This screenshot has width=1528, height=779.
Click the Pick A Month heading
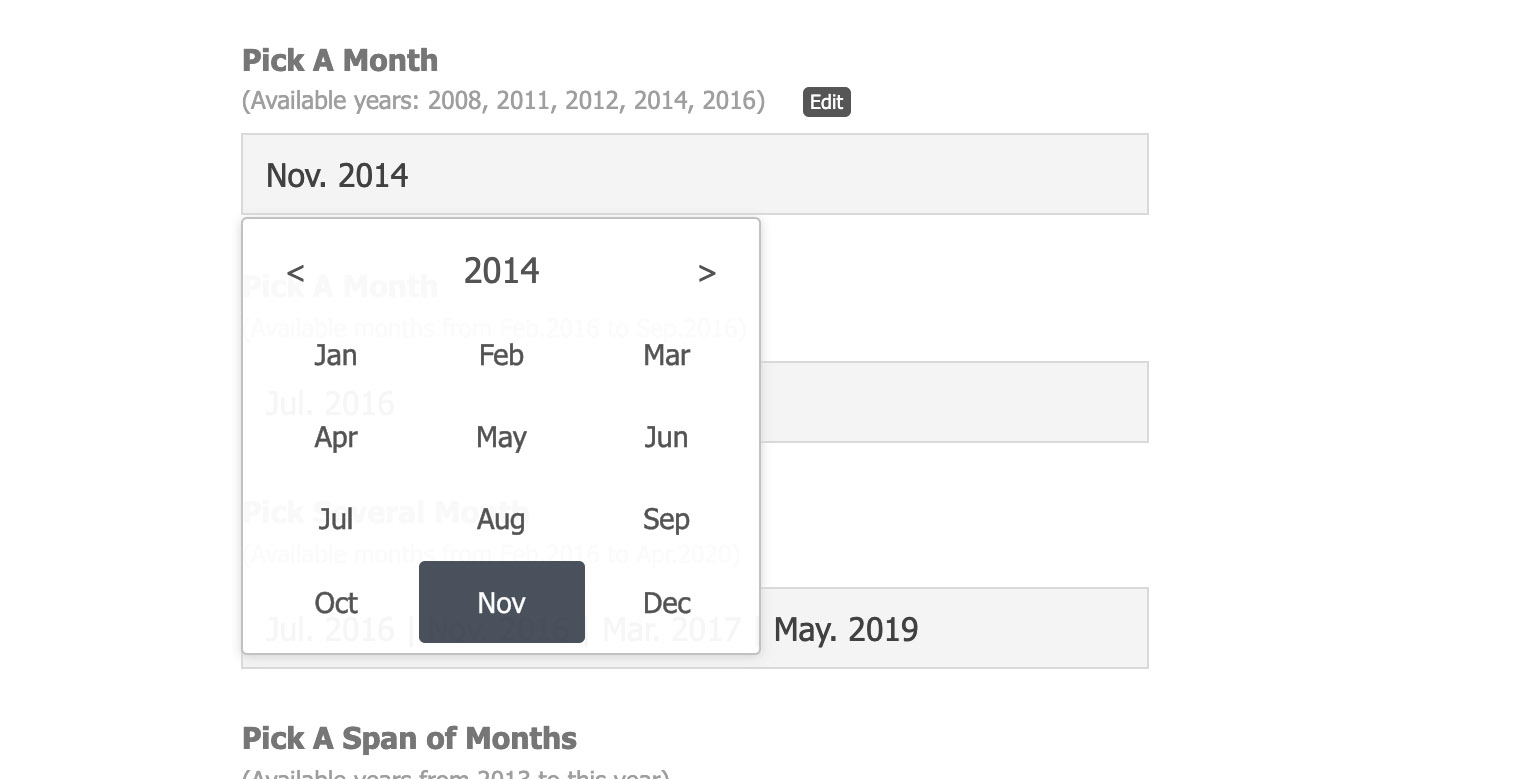[x=339, y=60]
